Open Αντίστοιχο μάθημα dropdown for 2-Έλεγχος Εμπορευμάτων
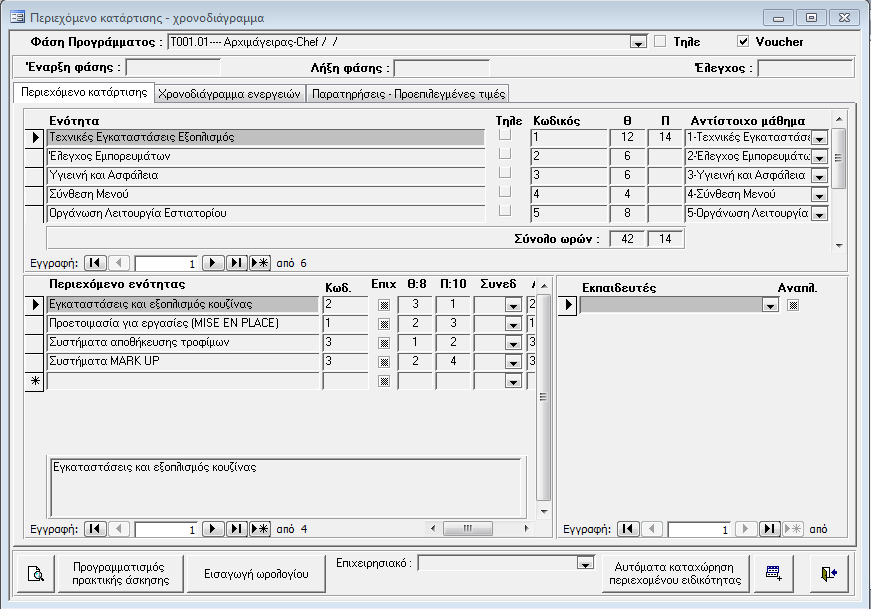This screenshot has width=871, height=609. [x=819, y=157]
